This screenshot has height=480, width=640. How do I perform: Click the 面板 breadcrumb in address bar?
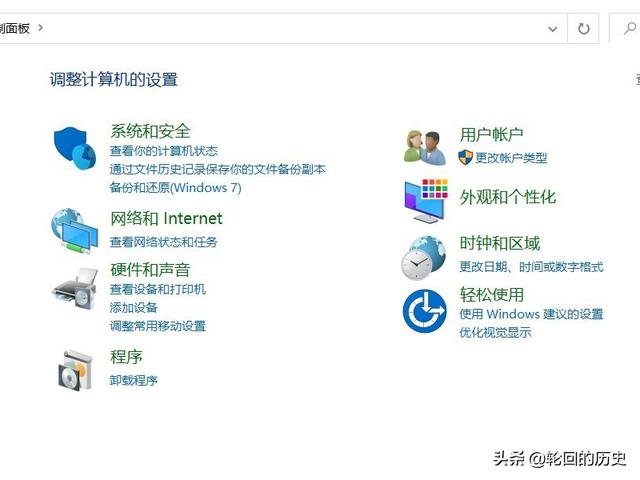click(x=15, y=28)
